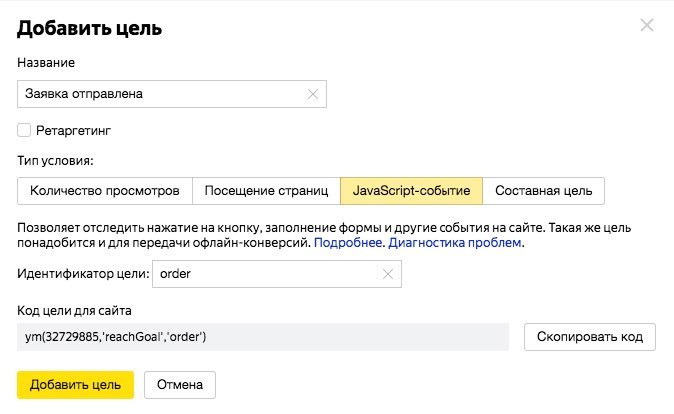Click the ym reachGoal code box
This screenshot has height=414, width=674.
click(x=262, y=337)
